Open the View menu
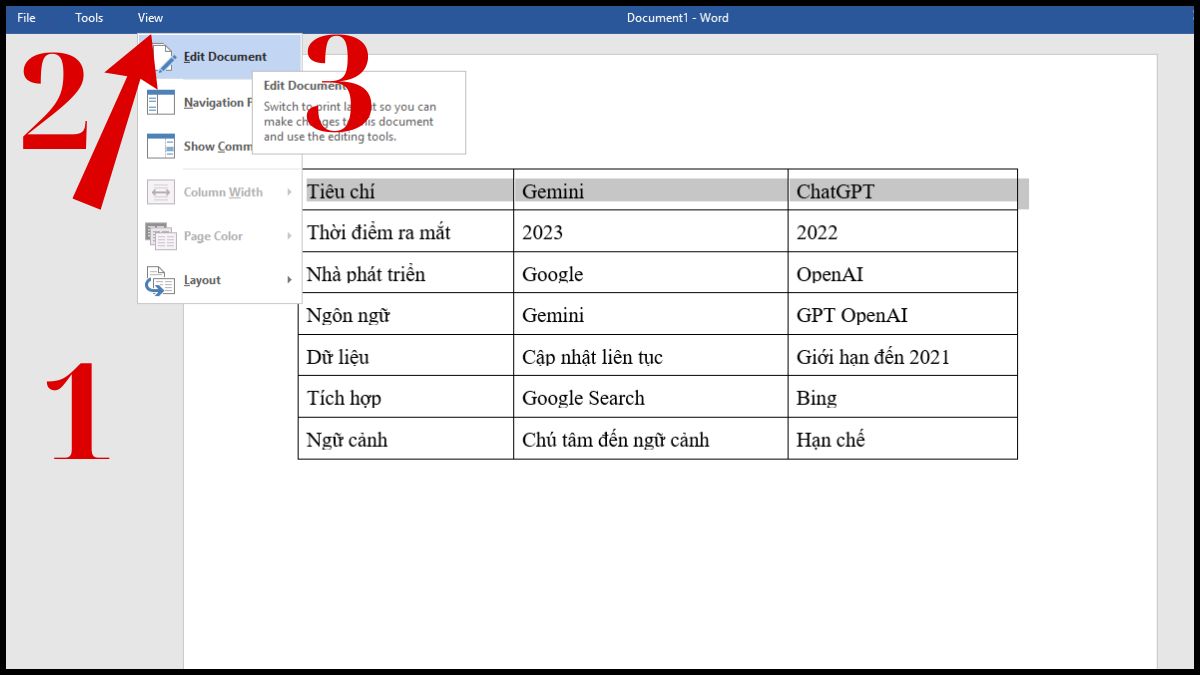The height and width of the screenshot is (675, 1200). click(150, 18)
